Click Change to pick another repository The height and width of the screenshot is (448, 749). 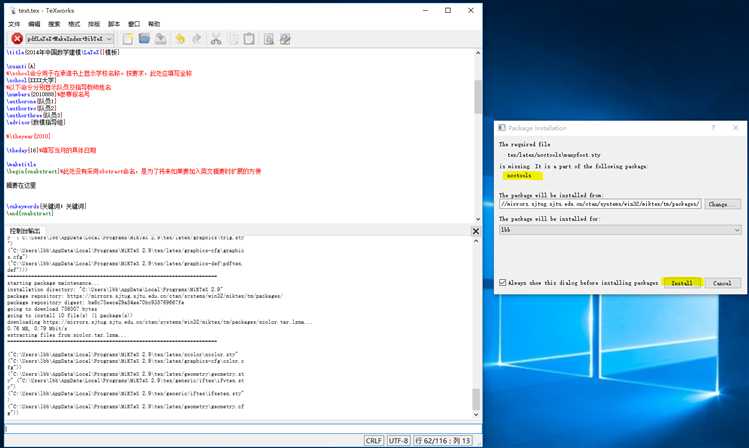[722, 204]
